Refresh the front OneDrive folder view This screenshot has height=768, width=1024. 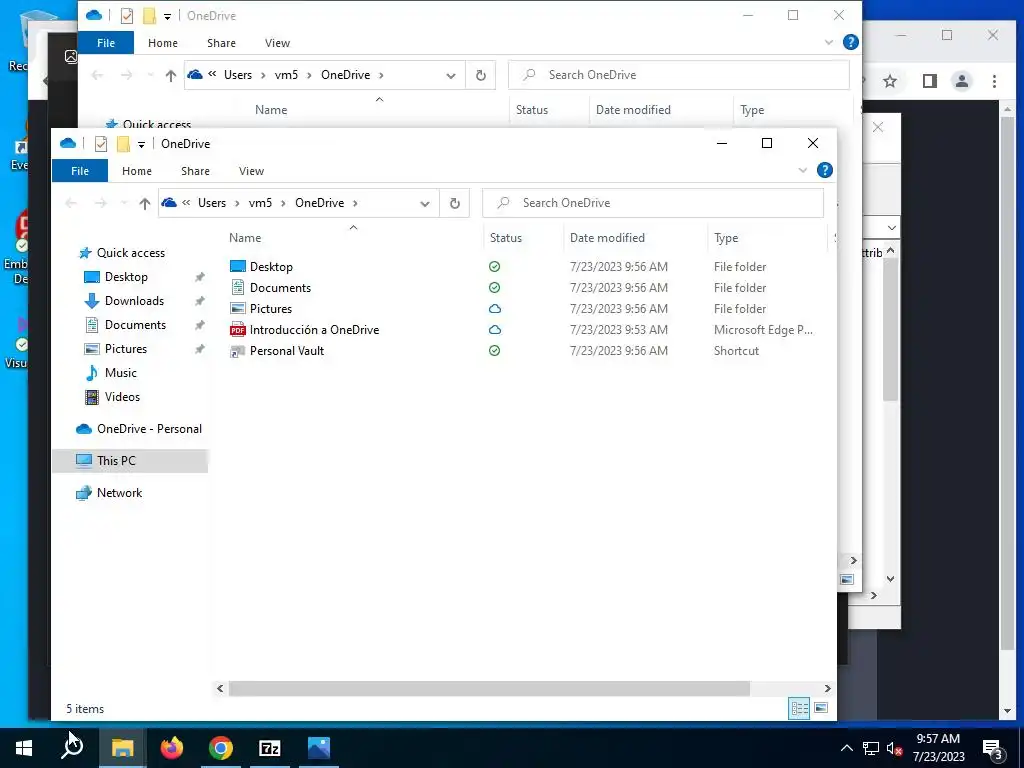(455, 203)
